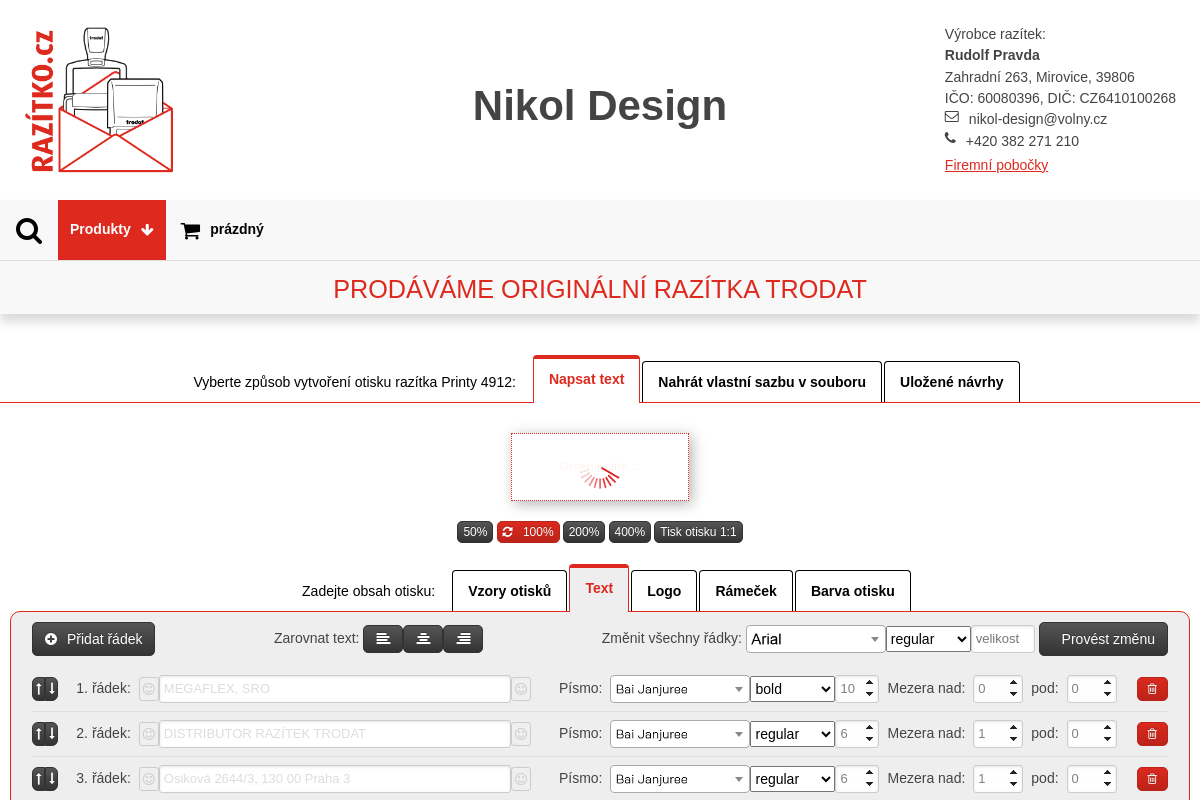Click Tisk otisku 1:1 button

[x=698, y=532]
